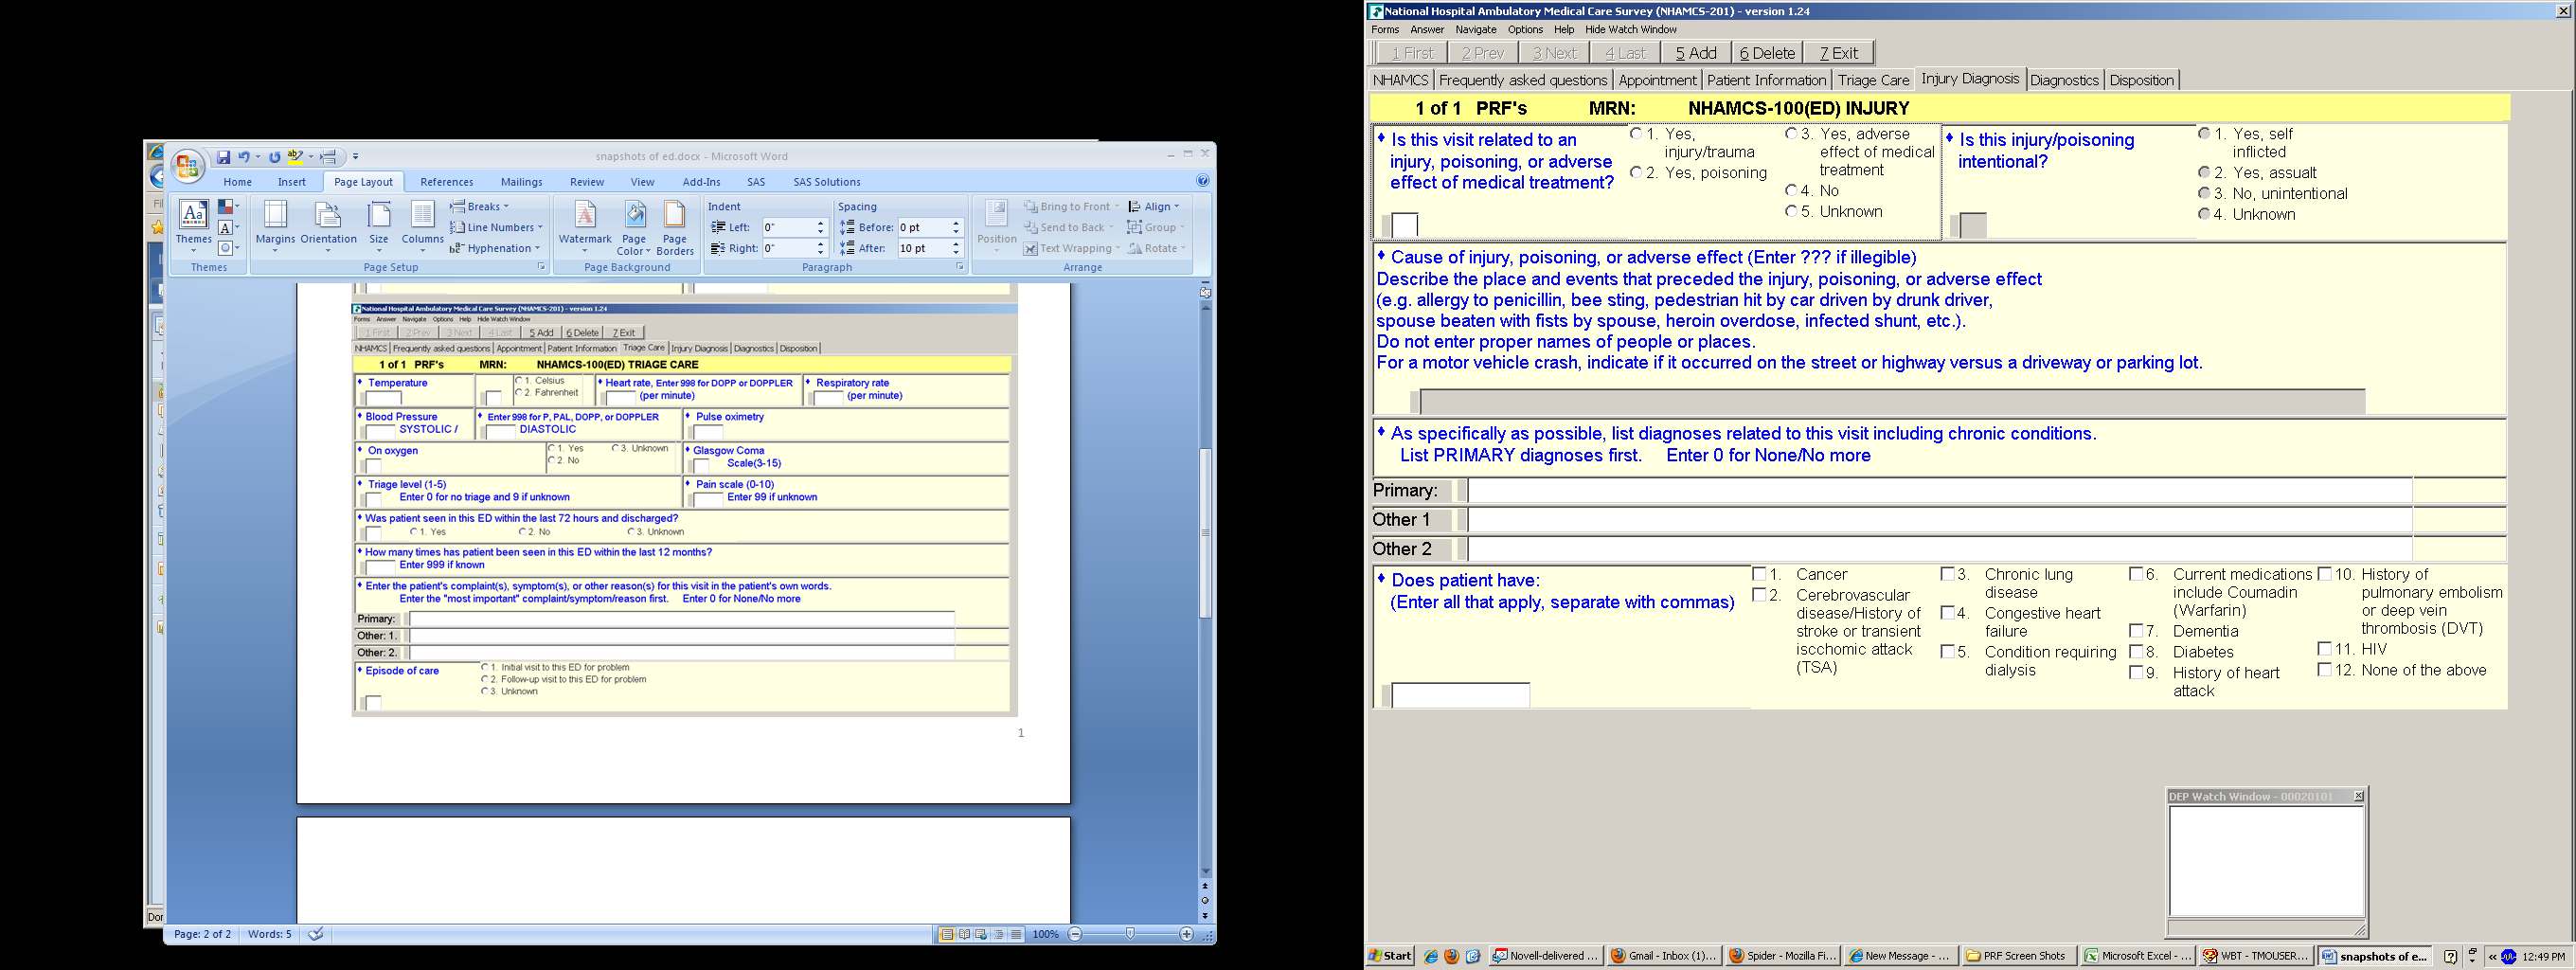The height and width of the screenshot is (970, 2576).
Task: Undo last action in Word toolbar
Action: pos(243,157)
